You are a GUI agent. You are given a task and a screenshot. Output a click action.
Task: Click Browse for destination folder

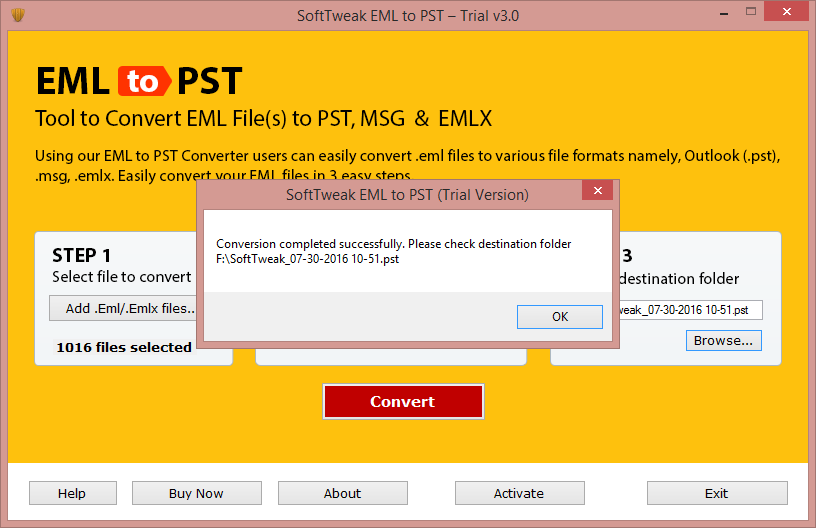[723, 341]
